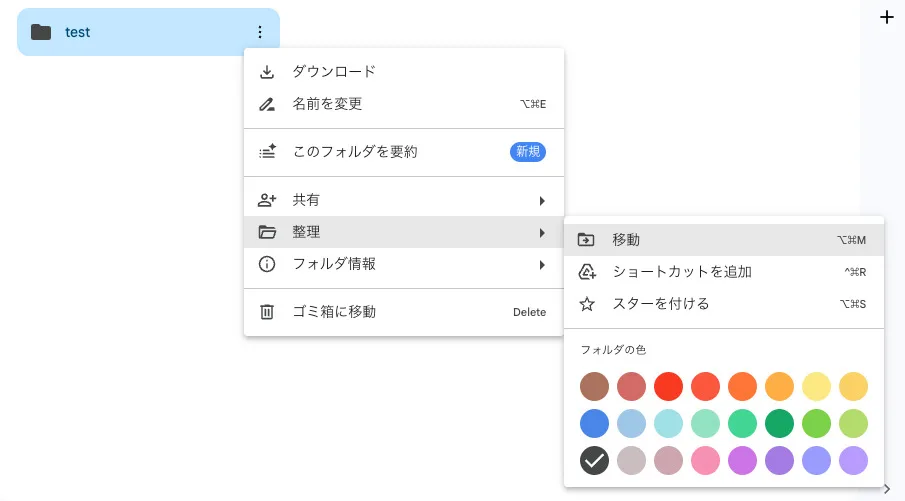Expand the 共有 submenu arrow
The height and width of the screenshot is (501, 905).
pyautogui.click(x=542, y=201)
